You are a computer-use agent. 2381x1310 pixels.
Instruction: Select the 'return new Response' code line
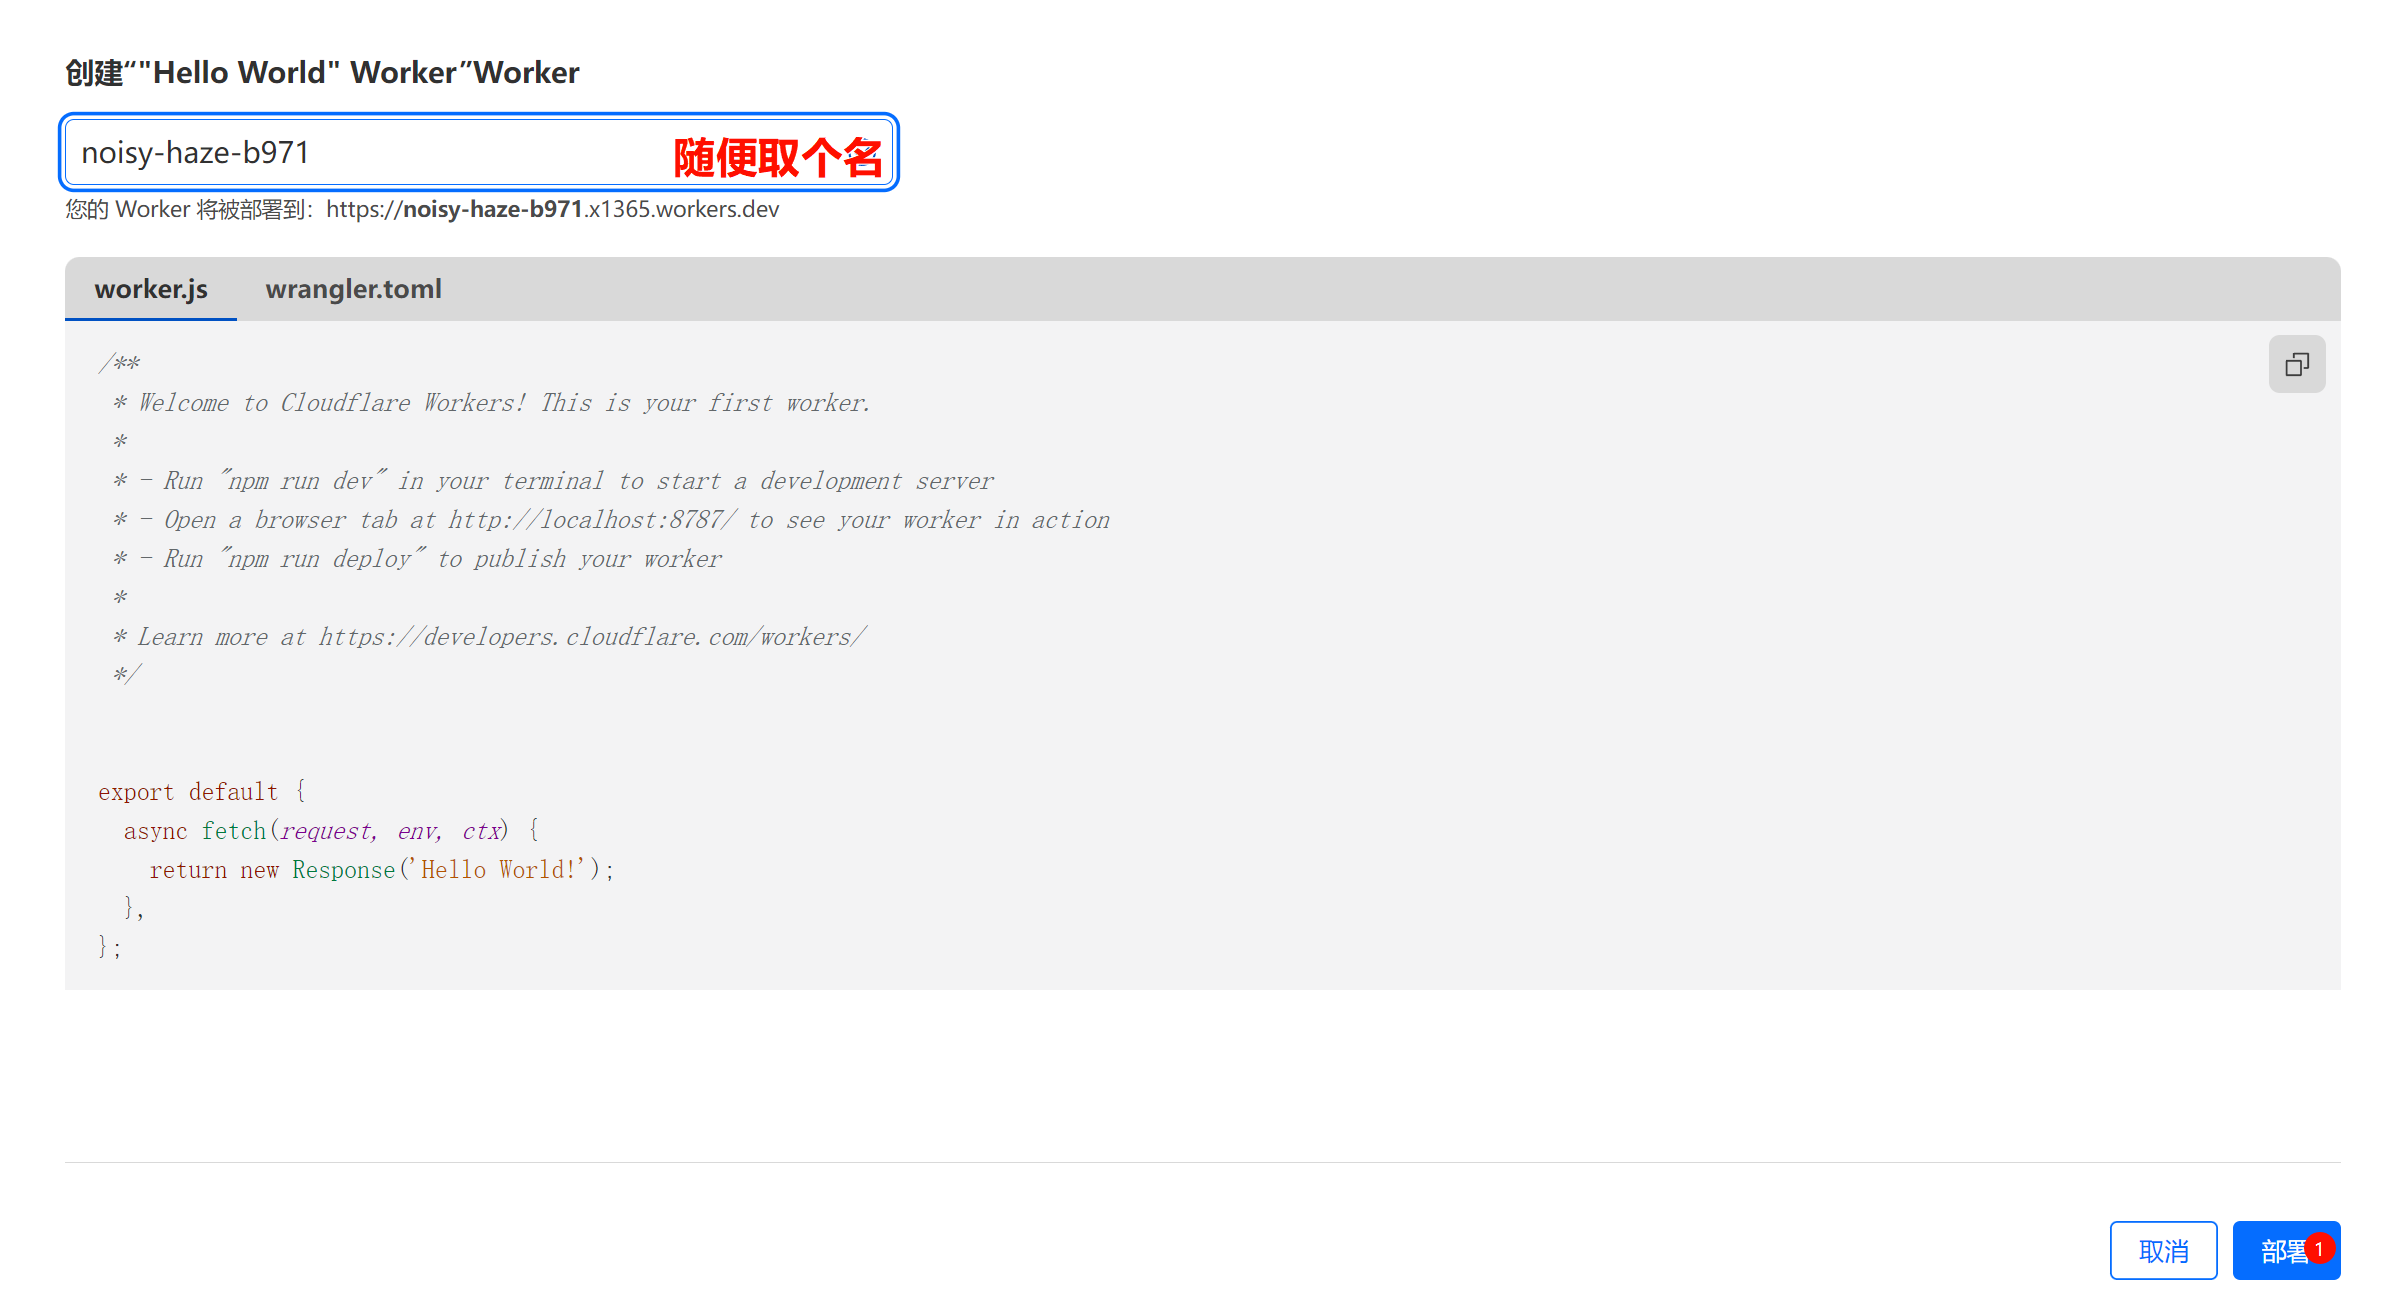point(382,870)
